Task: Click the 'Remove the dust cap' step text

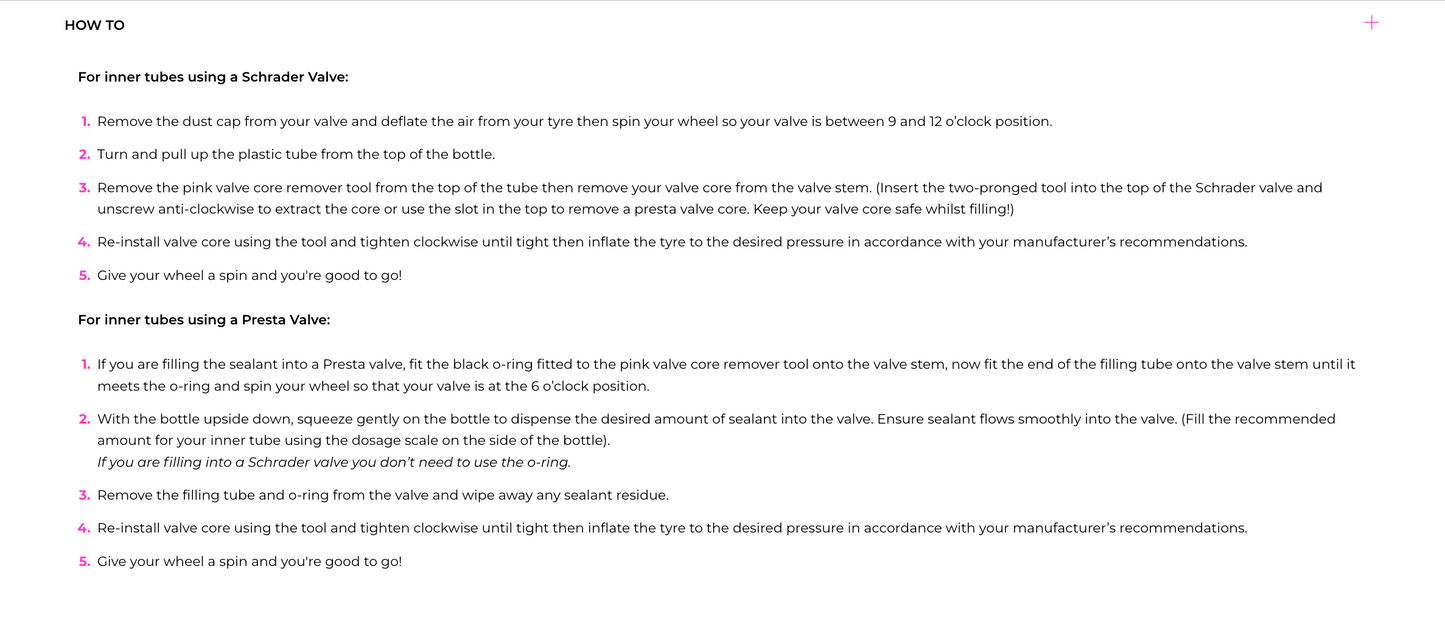Action: click(x=574, y=122)
